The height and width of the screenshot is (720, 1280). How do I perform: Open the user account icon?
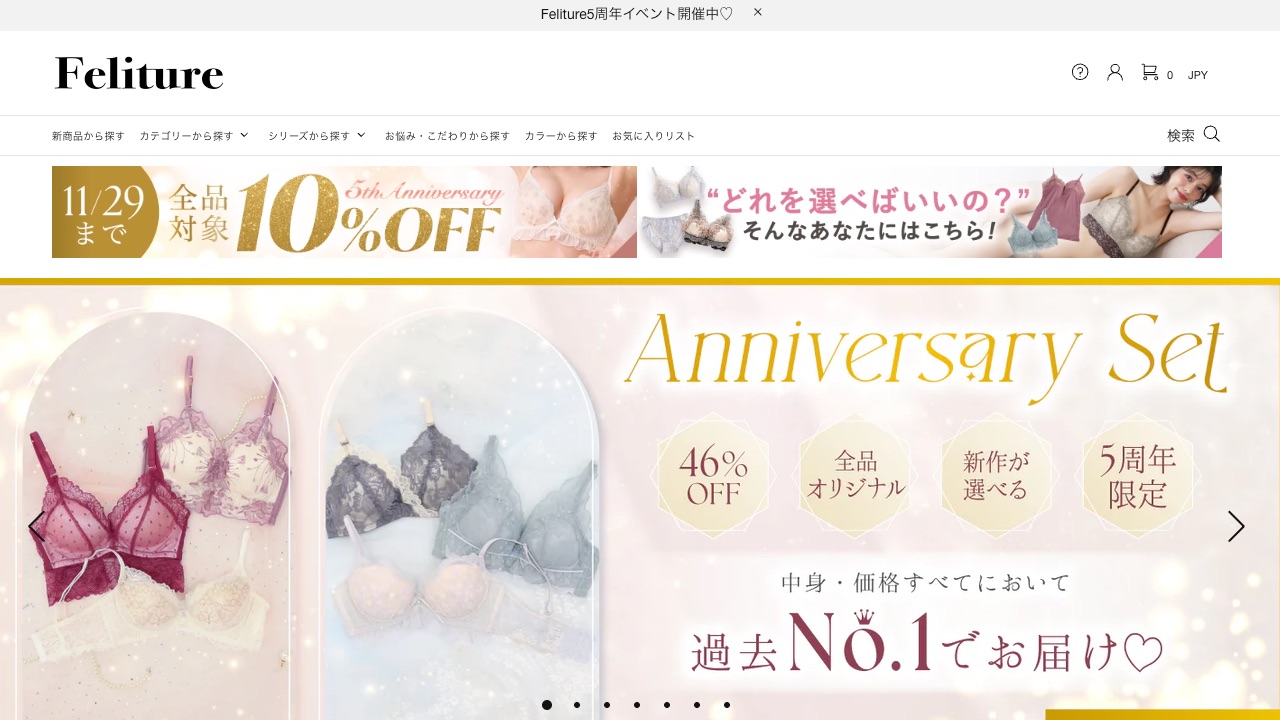click(1115, 72)
